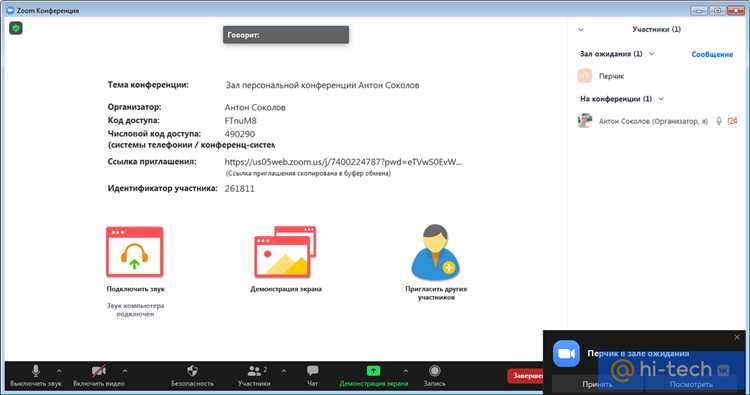Screen dimensions: 750x395
Task: Click crossed camera icon next to Антон Соколов
Action: [x=732, y=121]
